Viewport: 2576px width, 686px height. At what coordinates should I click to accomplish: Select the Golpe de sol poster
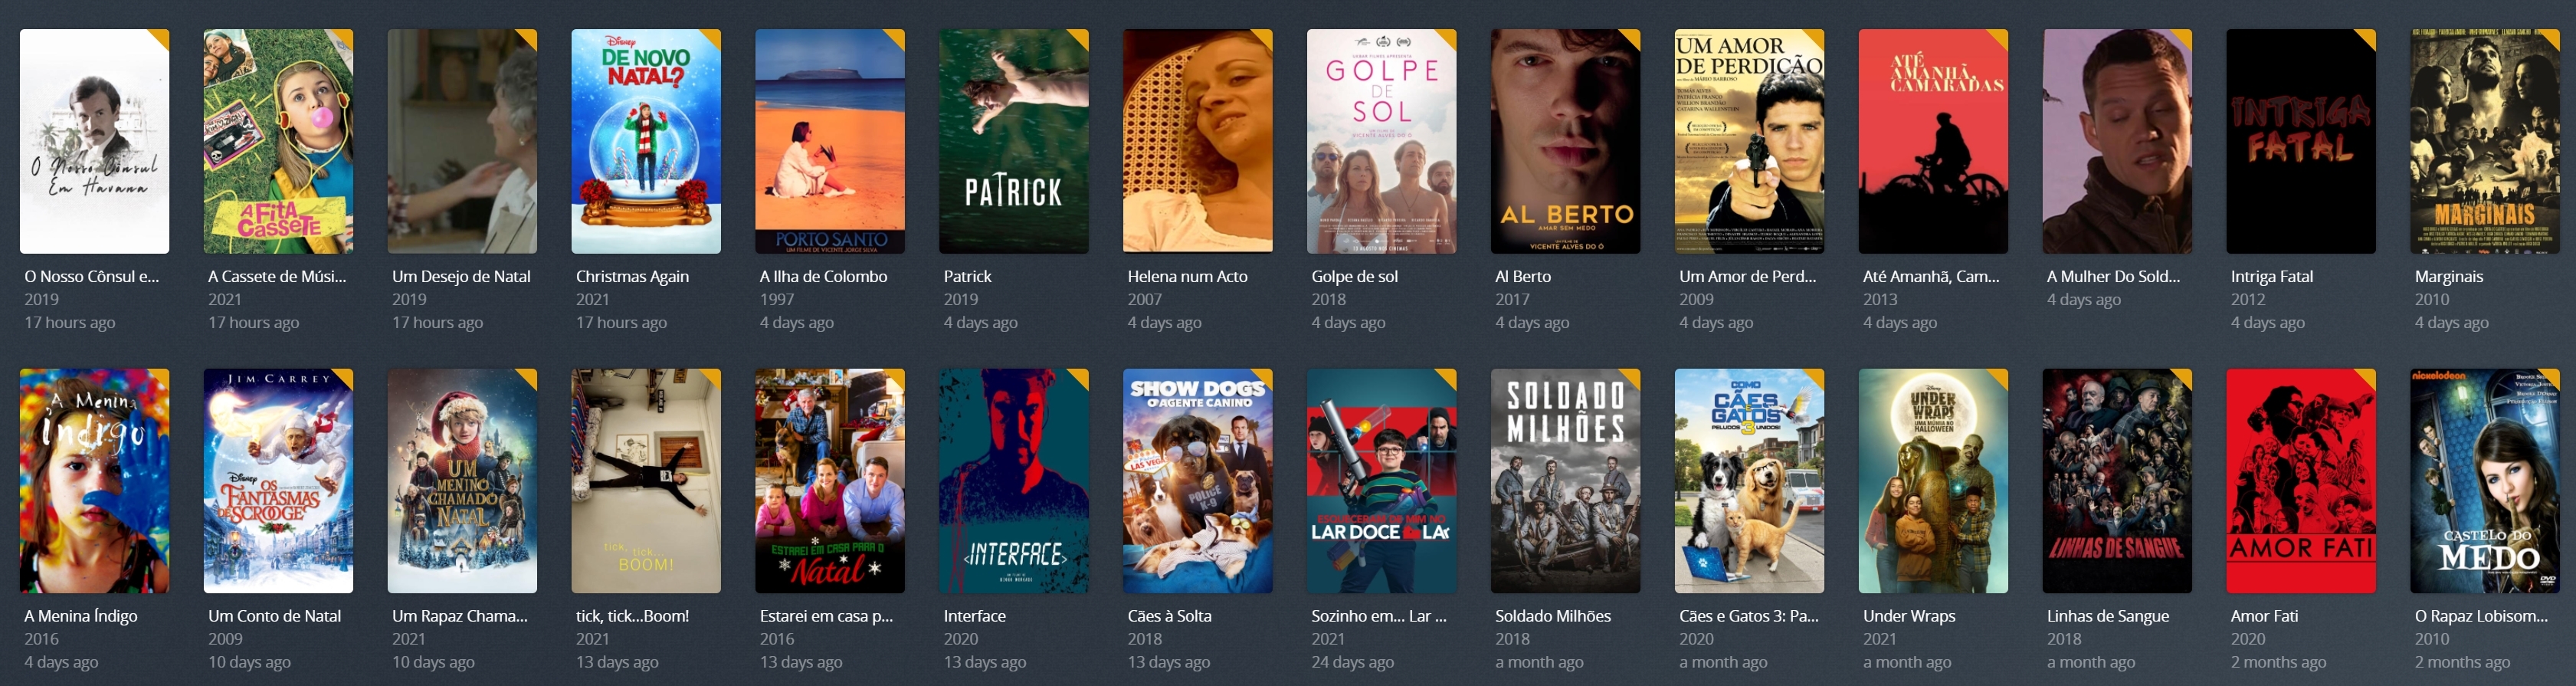click(x=1381, y=141)
